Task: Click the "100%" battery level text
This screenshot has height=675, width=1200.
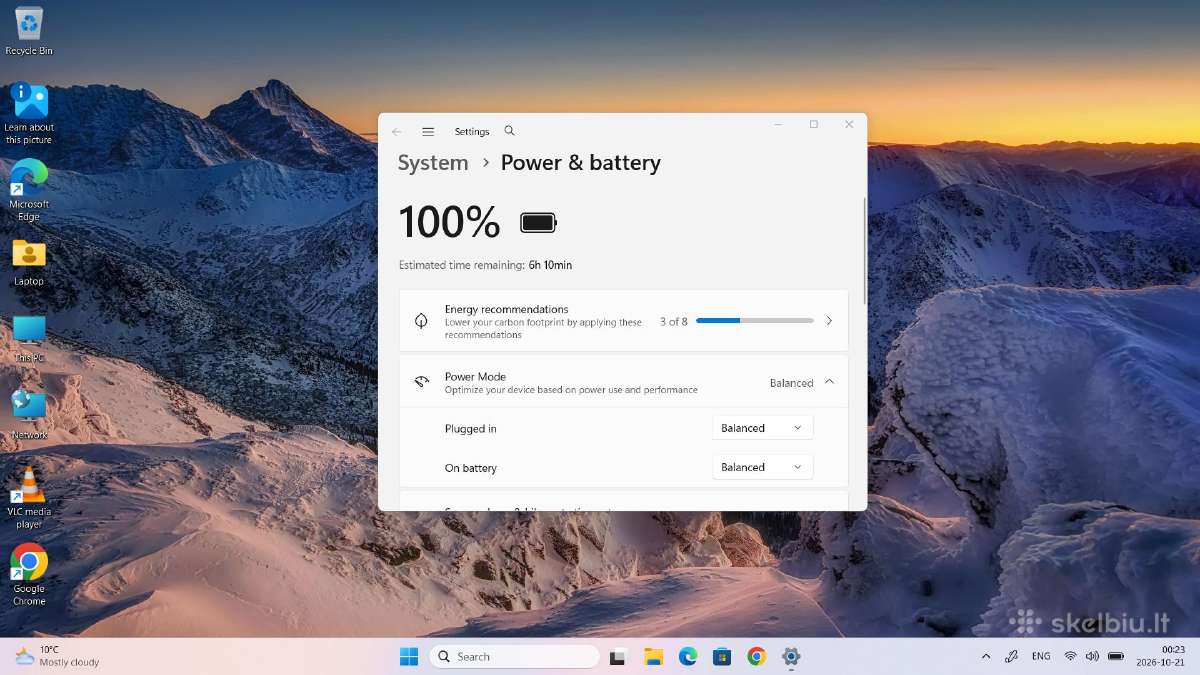Action: click(x=449, y=222)
